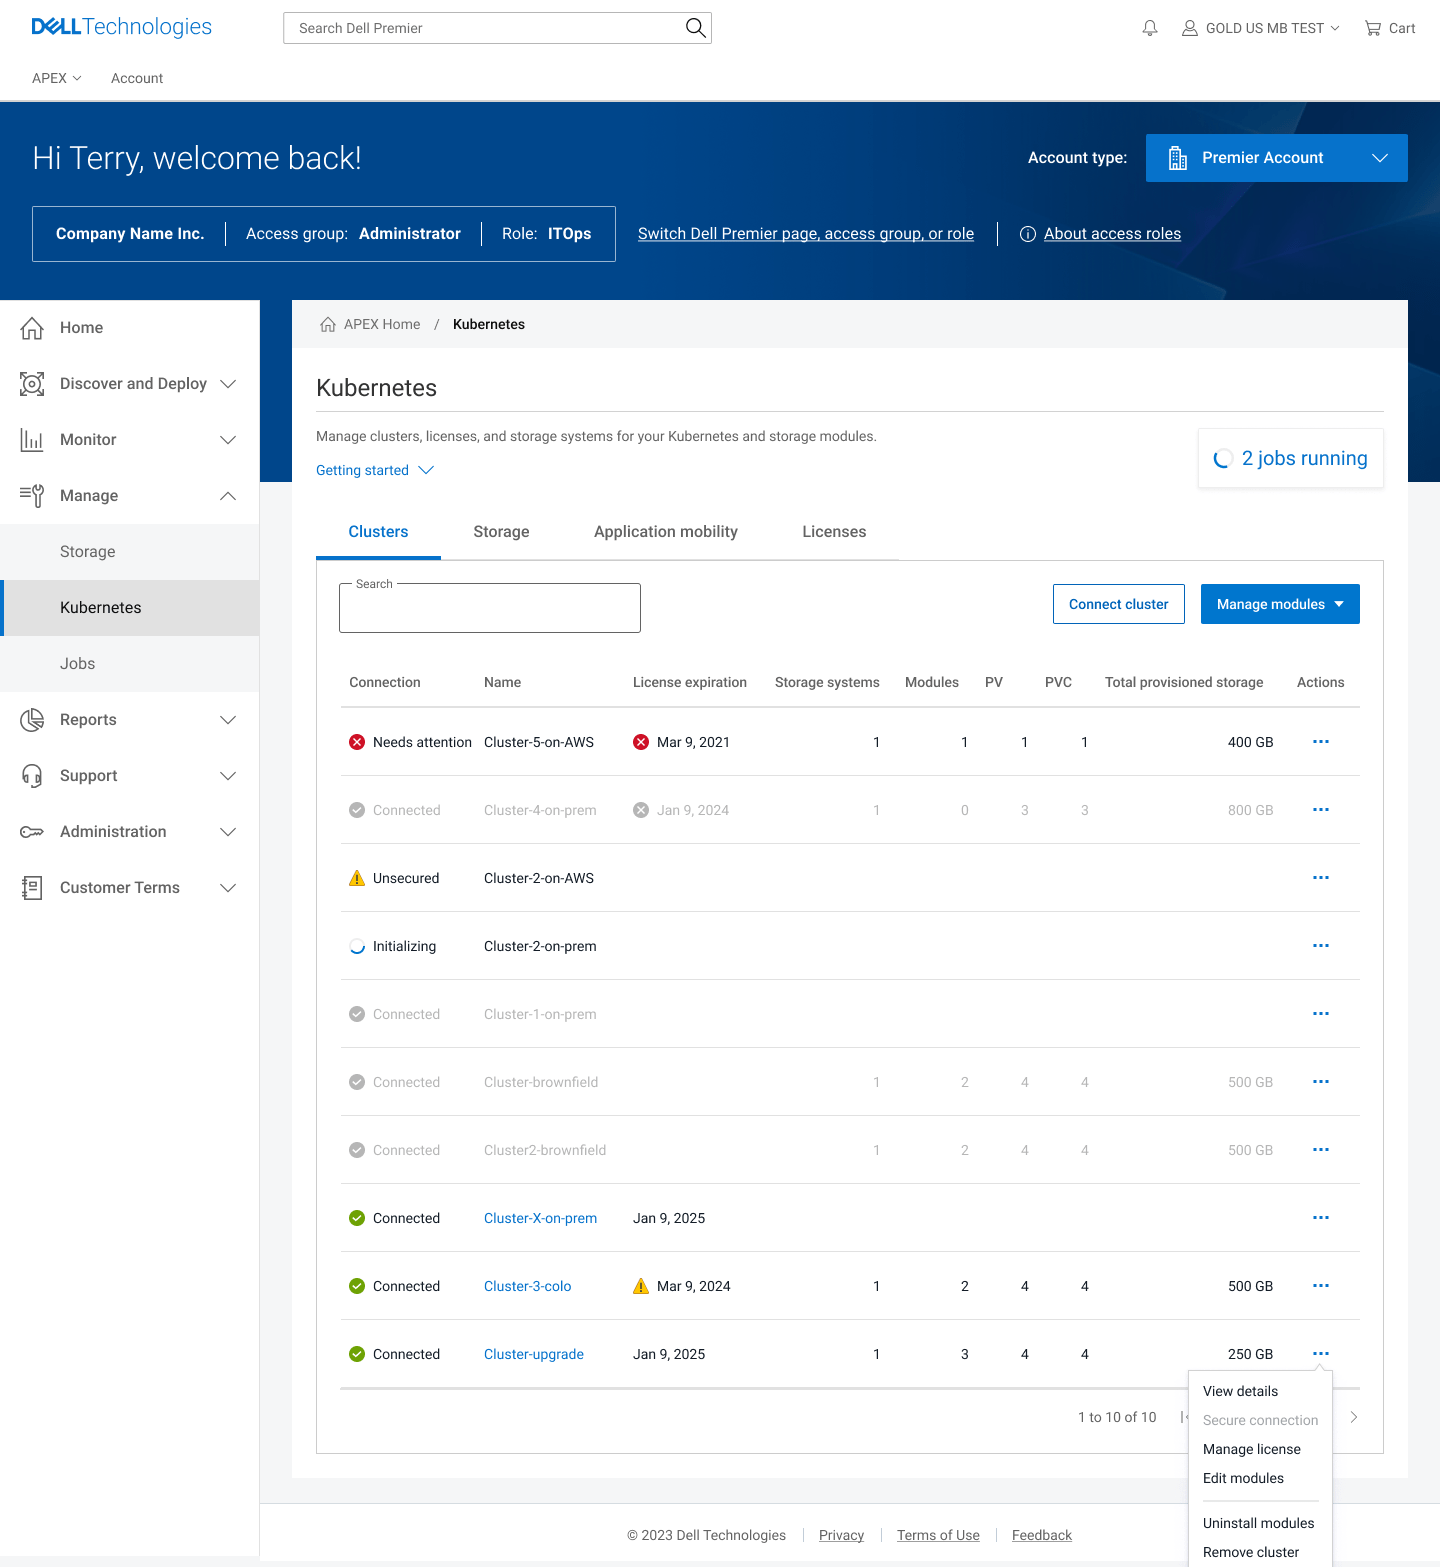Click the info icon beside About access roles
The image size is (1440, 1567).
(1027, 234)
